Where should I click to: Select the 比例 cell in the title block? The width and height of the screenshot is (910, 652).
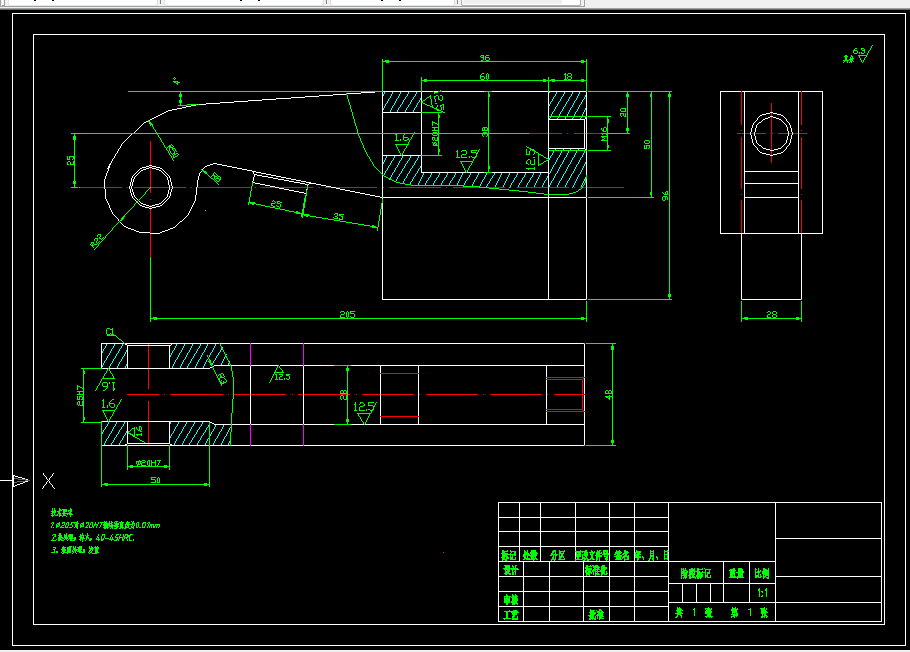(x=762, y=574)
